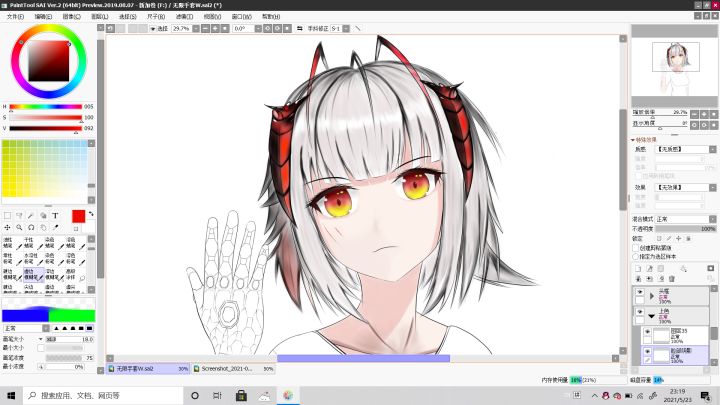Rotate canvas counterclockwise in toolbar
This screenshot has width=720, height=405.
point(268,28)
